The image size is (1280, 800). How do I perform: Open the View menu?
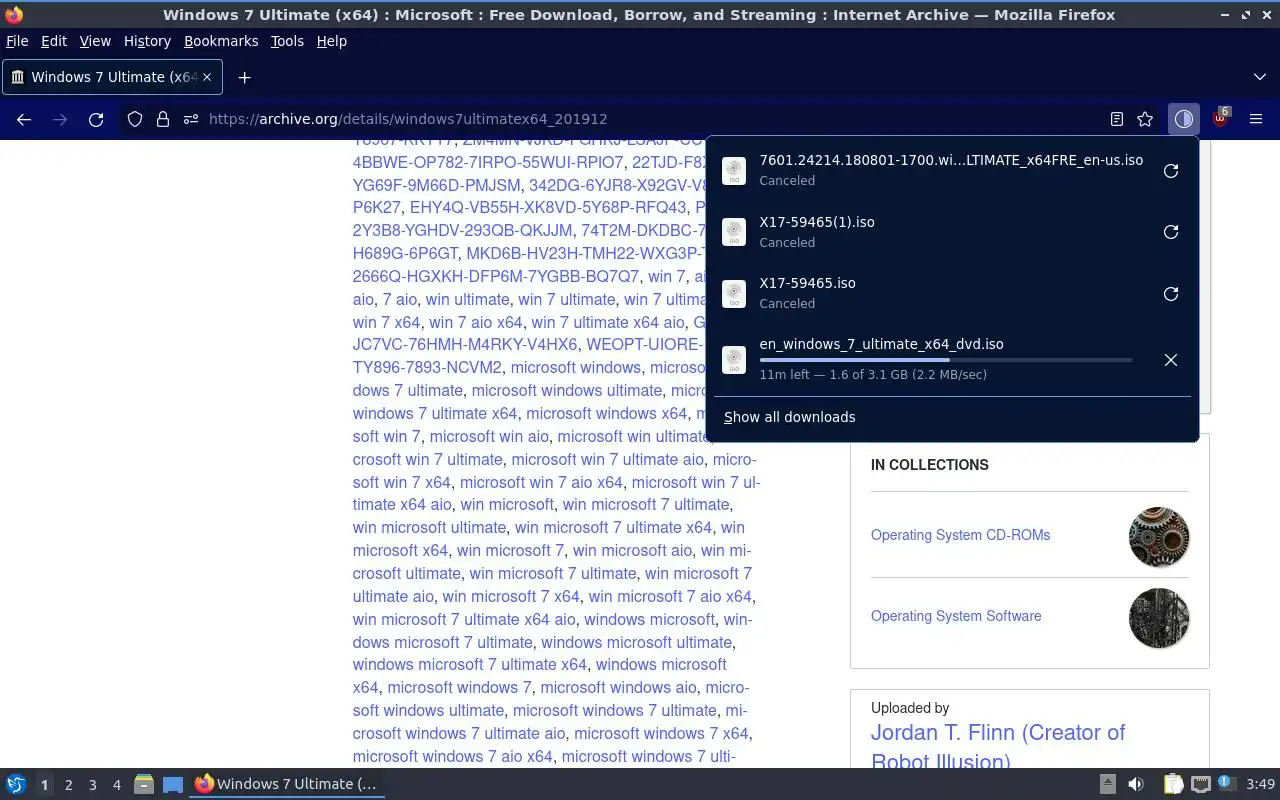click(95, 41)
